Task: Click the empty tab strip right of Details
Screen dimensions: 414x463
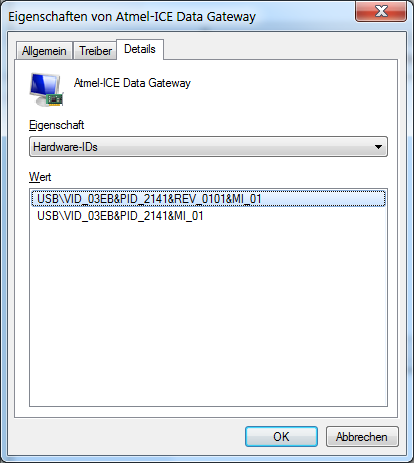Action: click(280, 50)
